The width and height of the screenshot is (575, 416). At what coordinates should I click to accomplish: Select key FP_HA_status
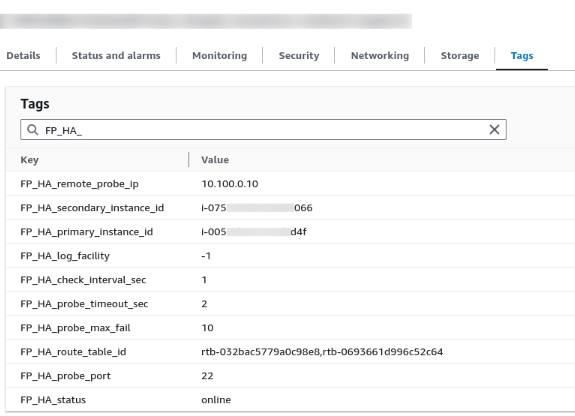(53, 400)
